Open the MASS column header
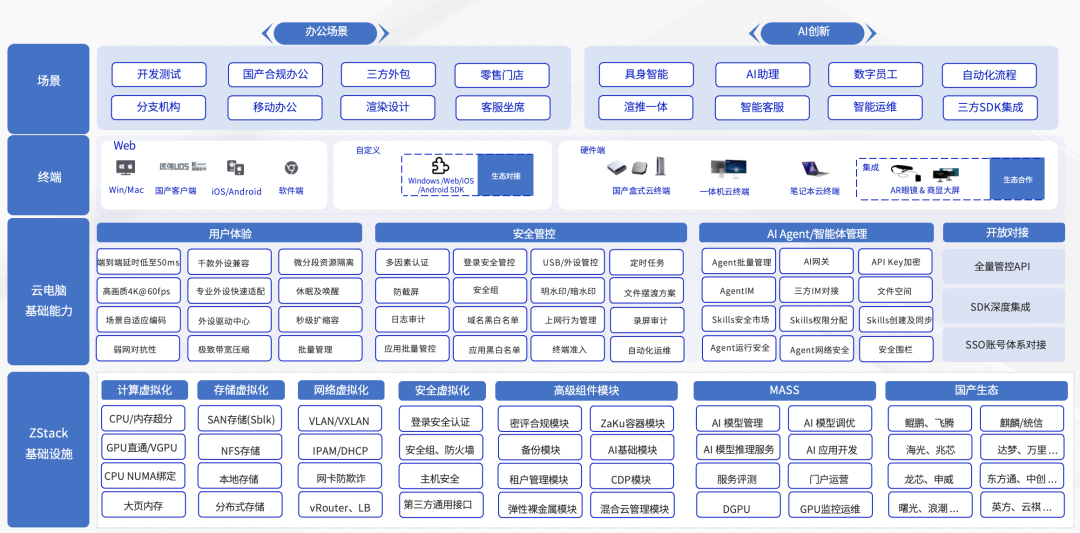The image size is (1080, 533). click(784, 390)
